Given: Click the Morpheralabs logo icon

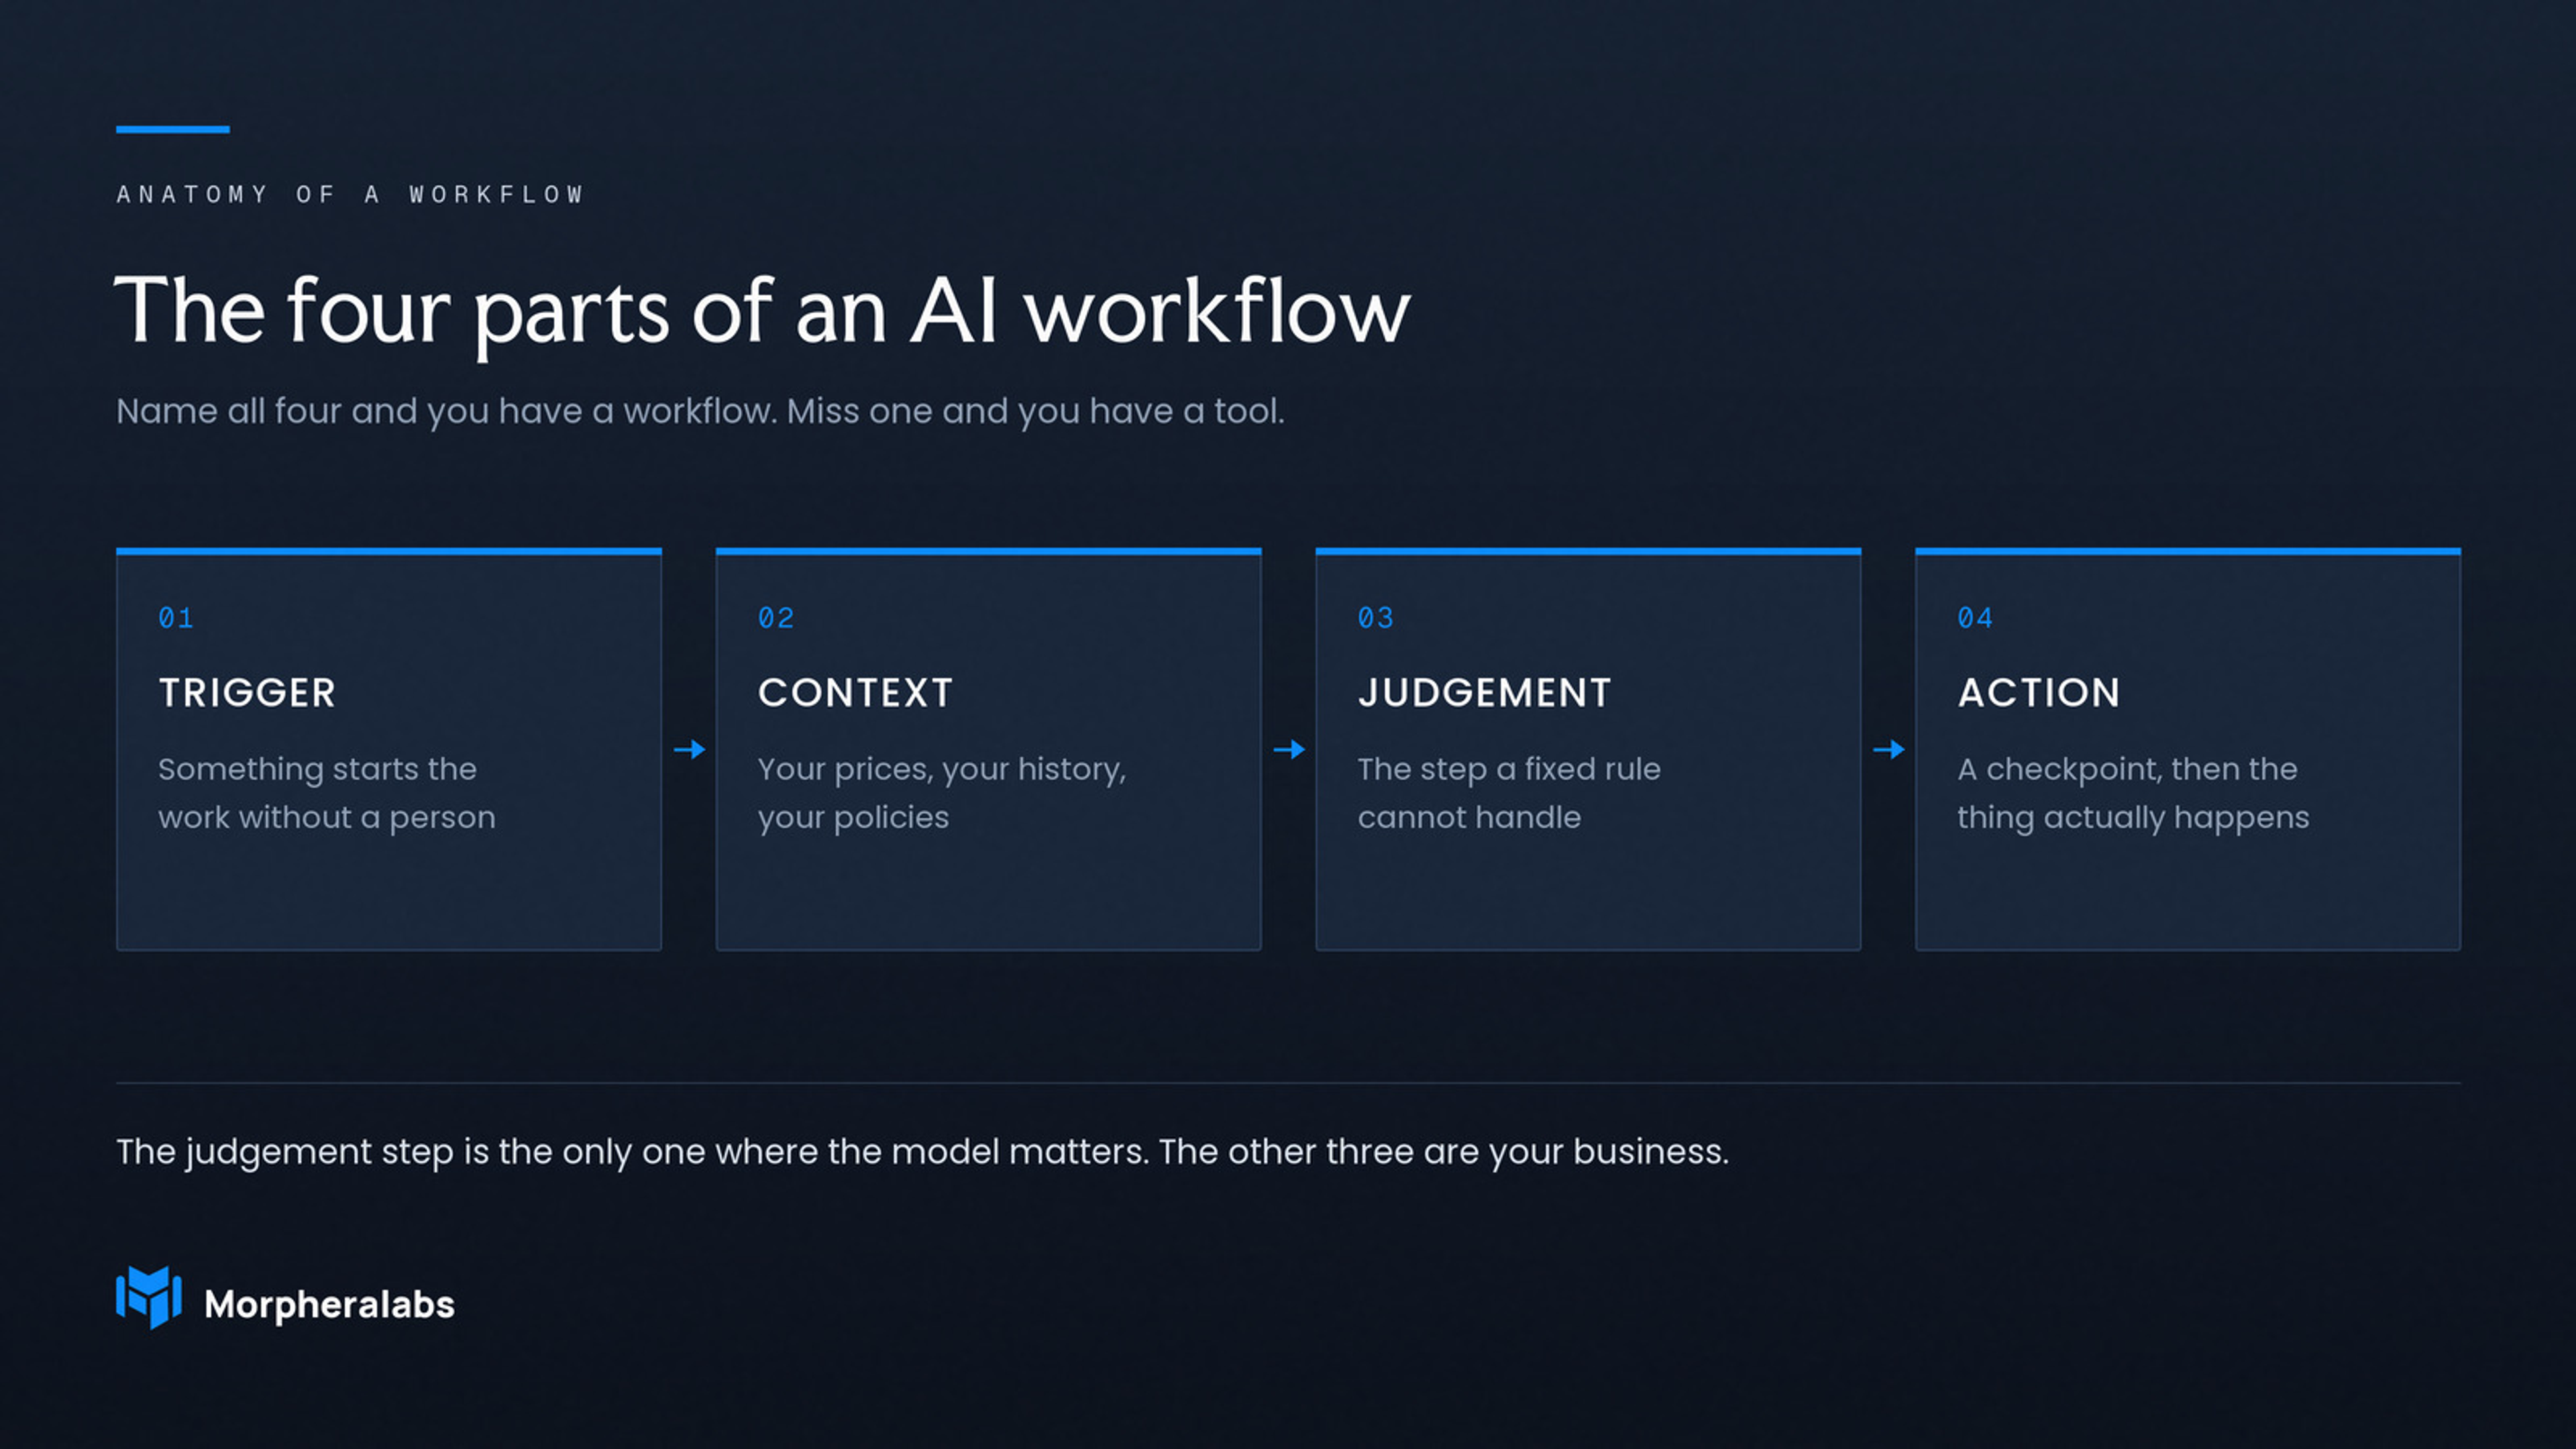Looking at the screenshot, I should (x=149, y=1297).
